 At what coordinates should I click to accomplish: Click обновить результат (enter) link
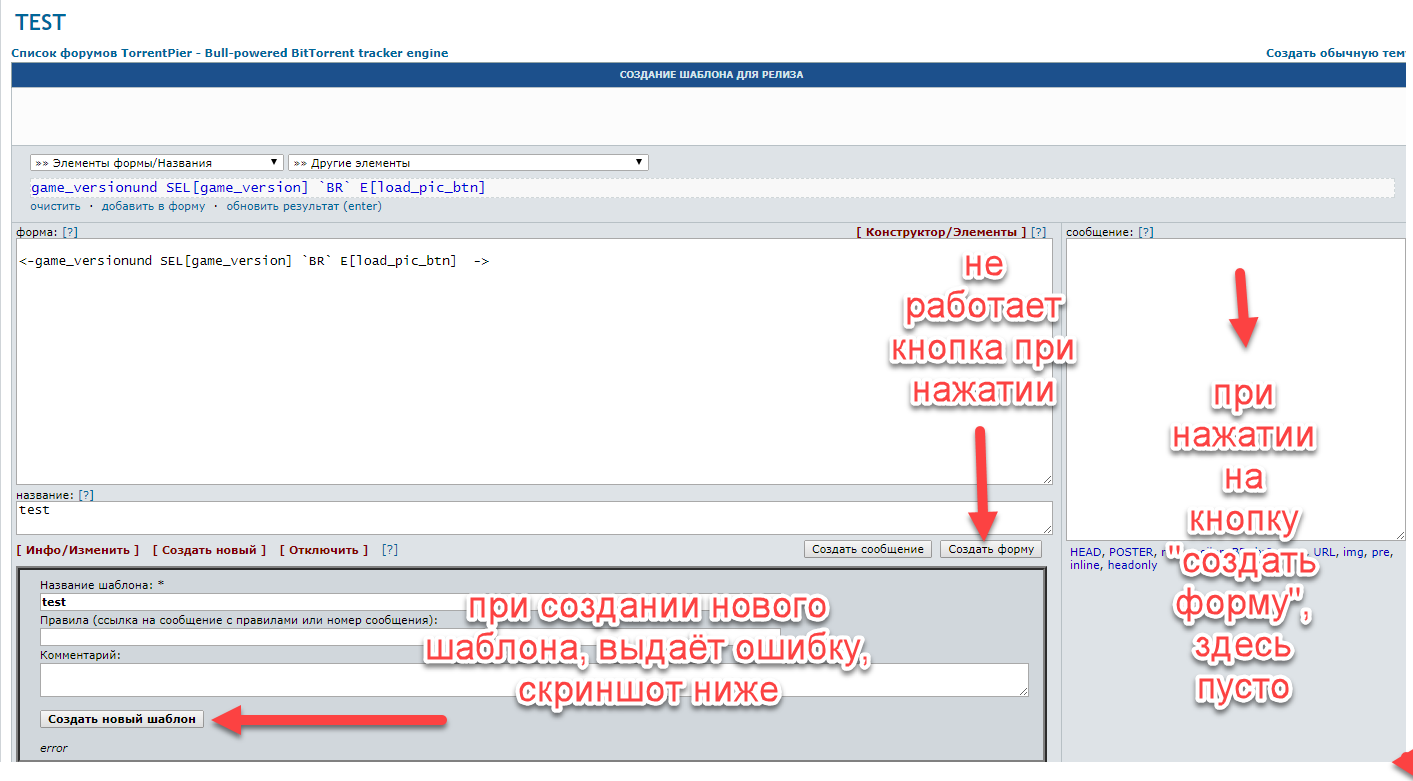(x=303, y=206)
